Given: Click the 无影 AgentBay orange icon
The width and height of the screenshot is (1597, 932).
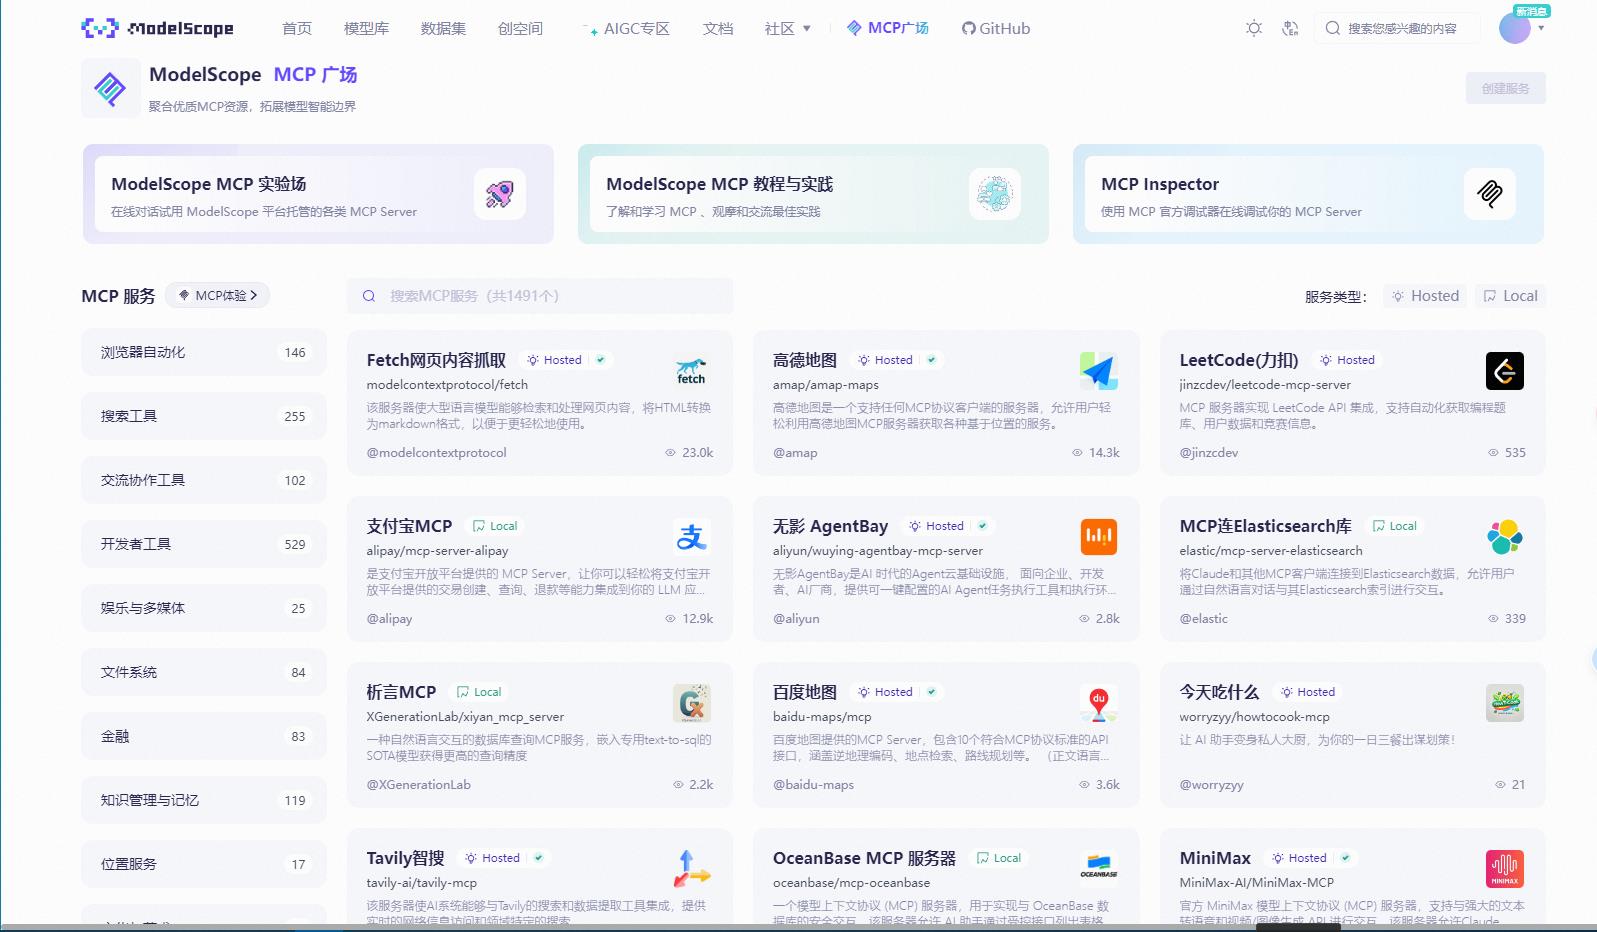Looking at the screenshot, I should point(1098,537).
